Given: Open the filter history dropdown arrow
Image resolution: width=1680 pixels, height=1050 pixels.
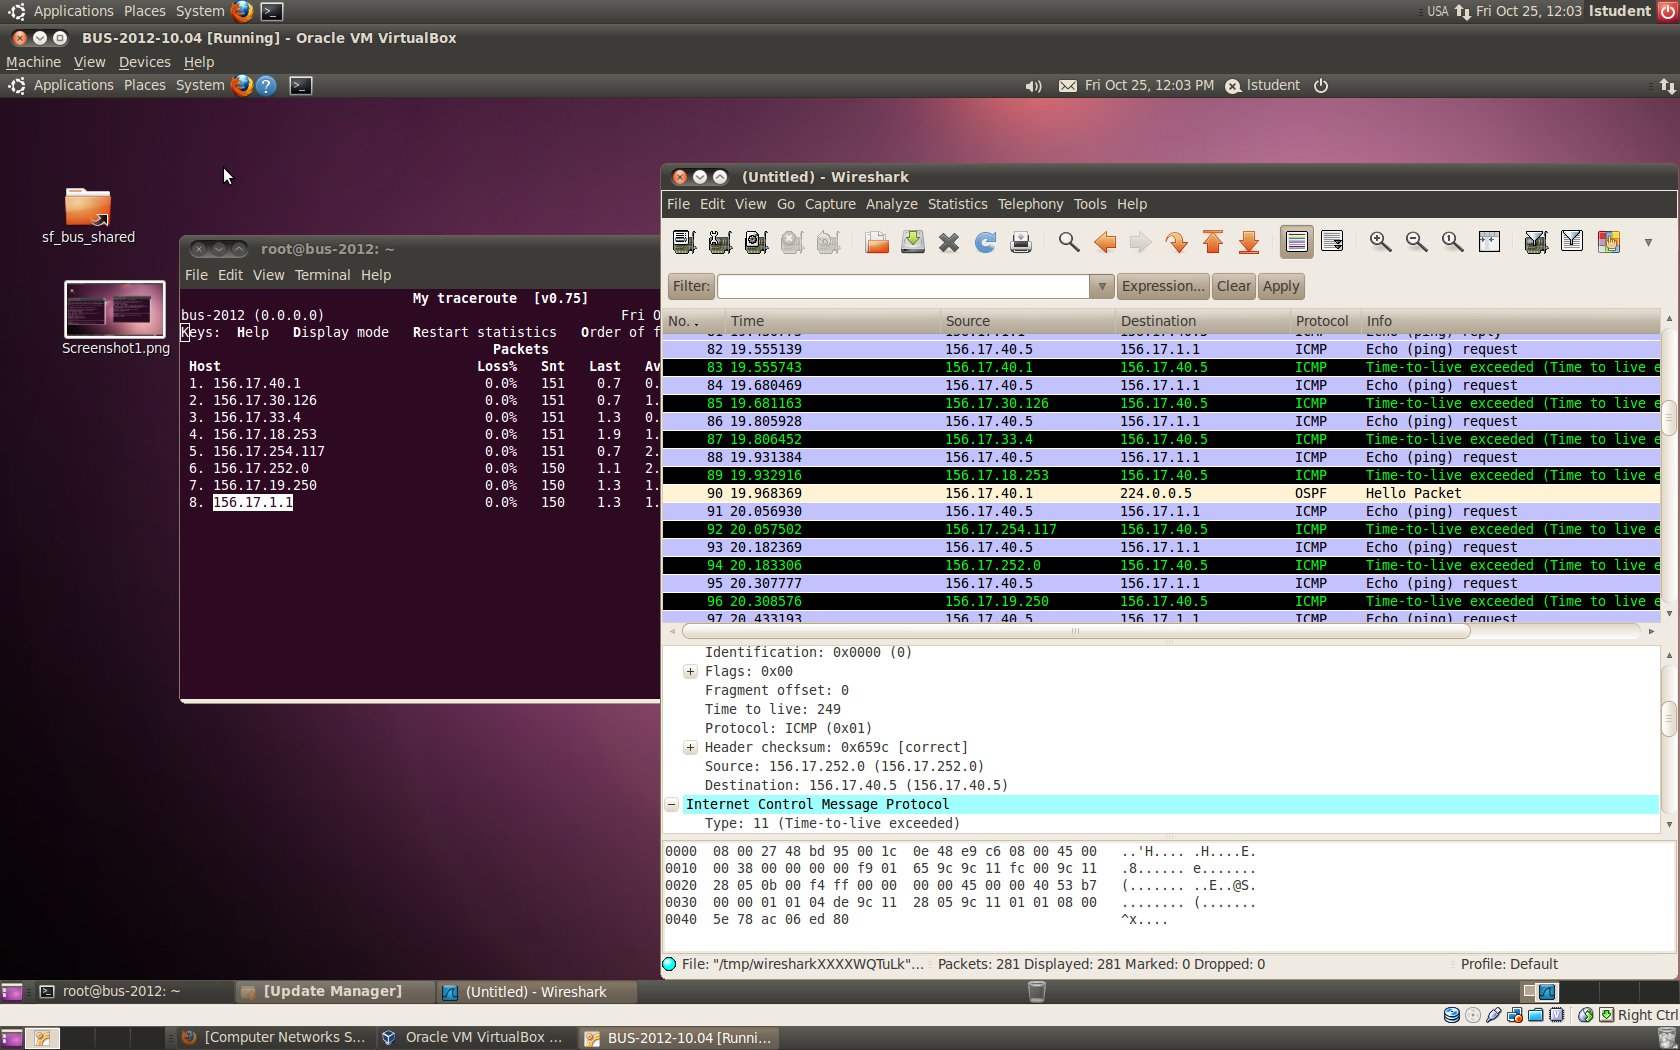Looking at the screenshot, I should (x=1101, y=287).
